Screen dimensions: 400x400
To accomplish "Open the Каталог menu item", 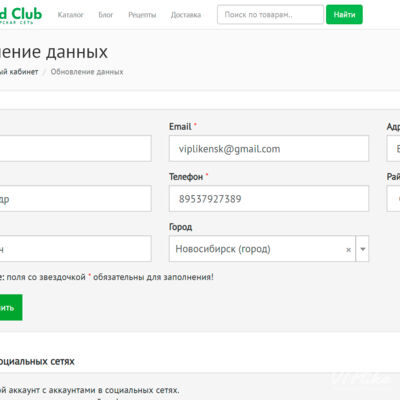I will pyautogui.click(x=70, y=15).
